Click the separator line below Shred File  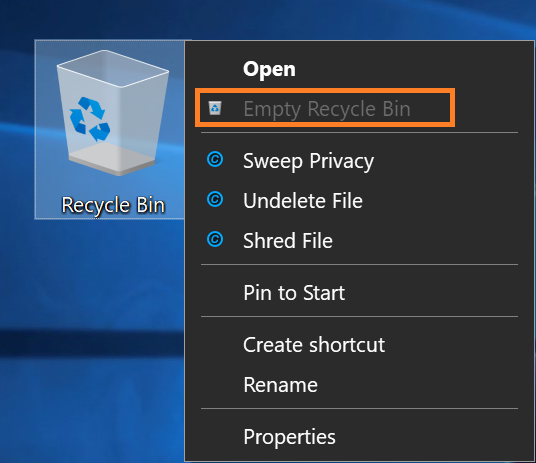pyautogui.click(x=359, y=264)
